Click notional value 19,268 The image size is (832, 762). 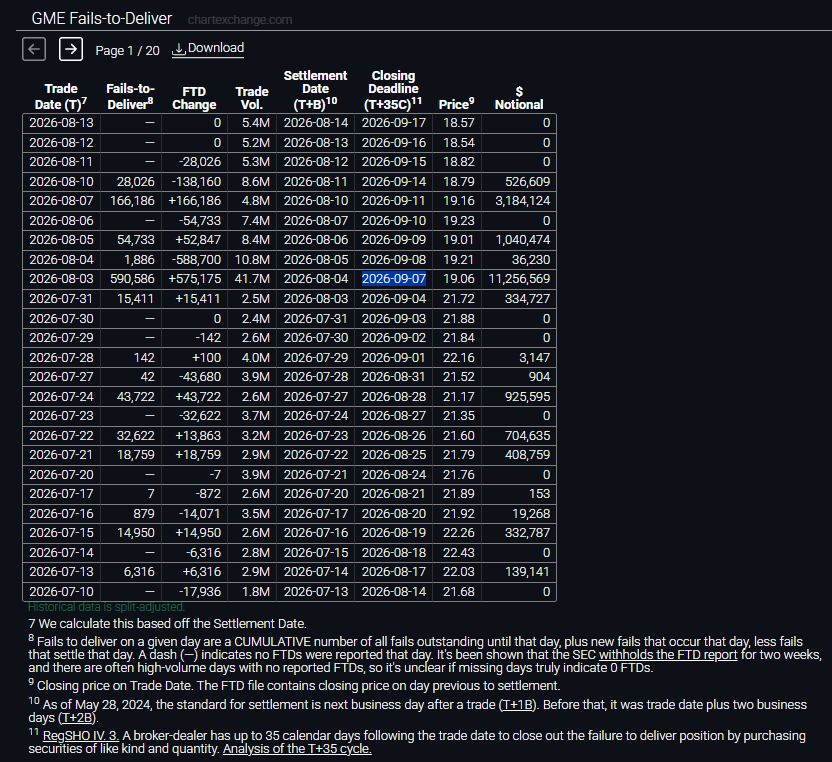click(531, 514)
